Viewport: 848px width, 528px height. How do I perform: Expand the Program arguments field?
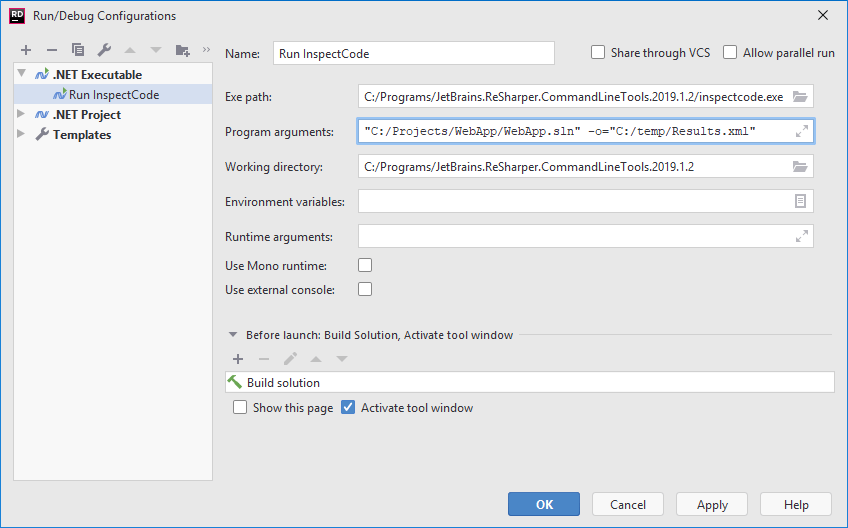coord(801,131)
